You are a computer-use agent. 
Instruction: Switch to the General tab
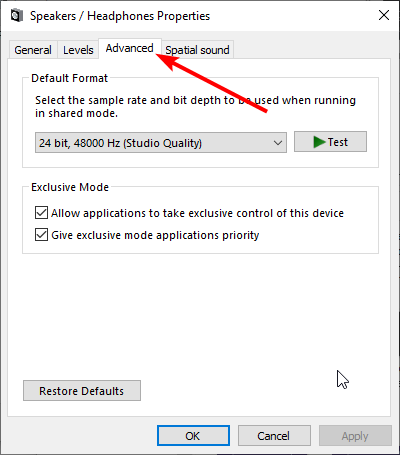33,50
